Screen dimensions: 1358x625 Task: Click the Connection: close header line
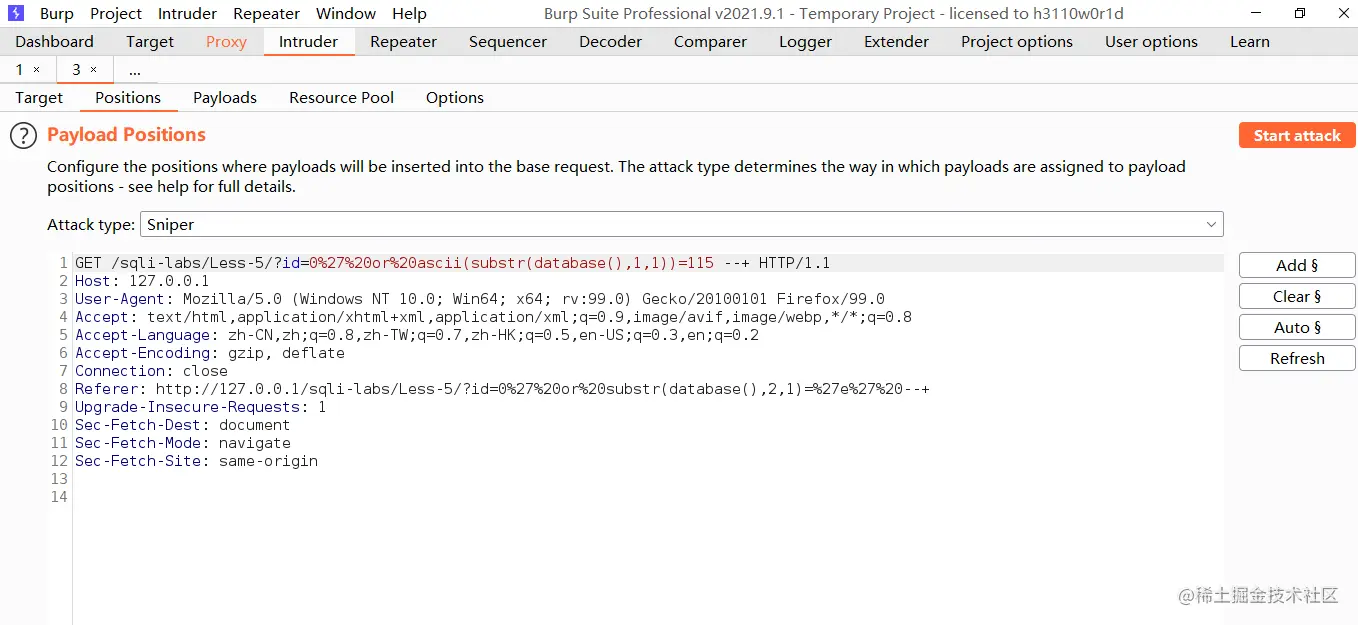tap(151, 371)
